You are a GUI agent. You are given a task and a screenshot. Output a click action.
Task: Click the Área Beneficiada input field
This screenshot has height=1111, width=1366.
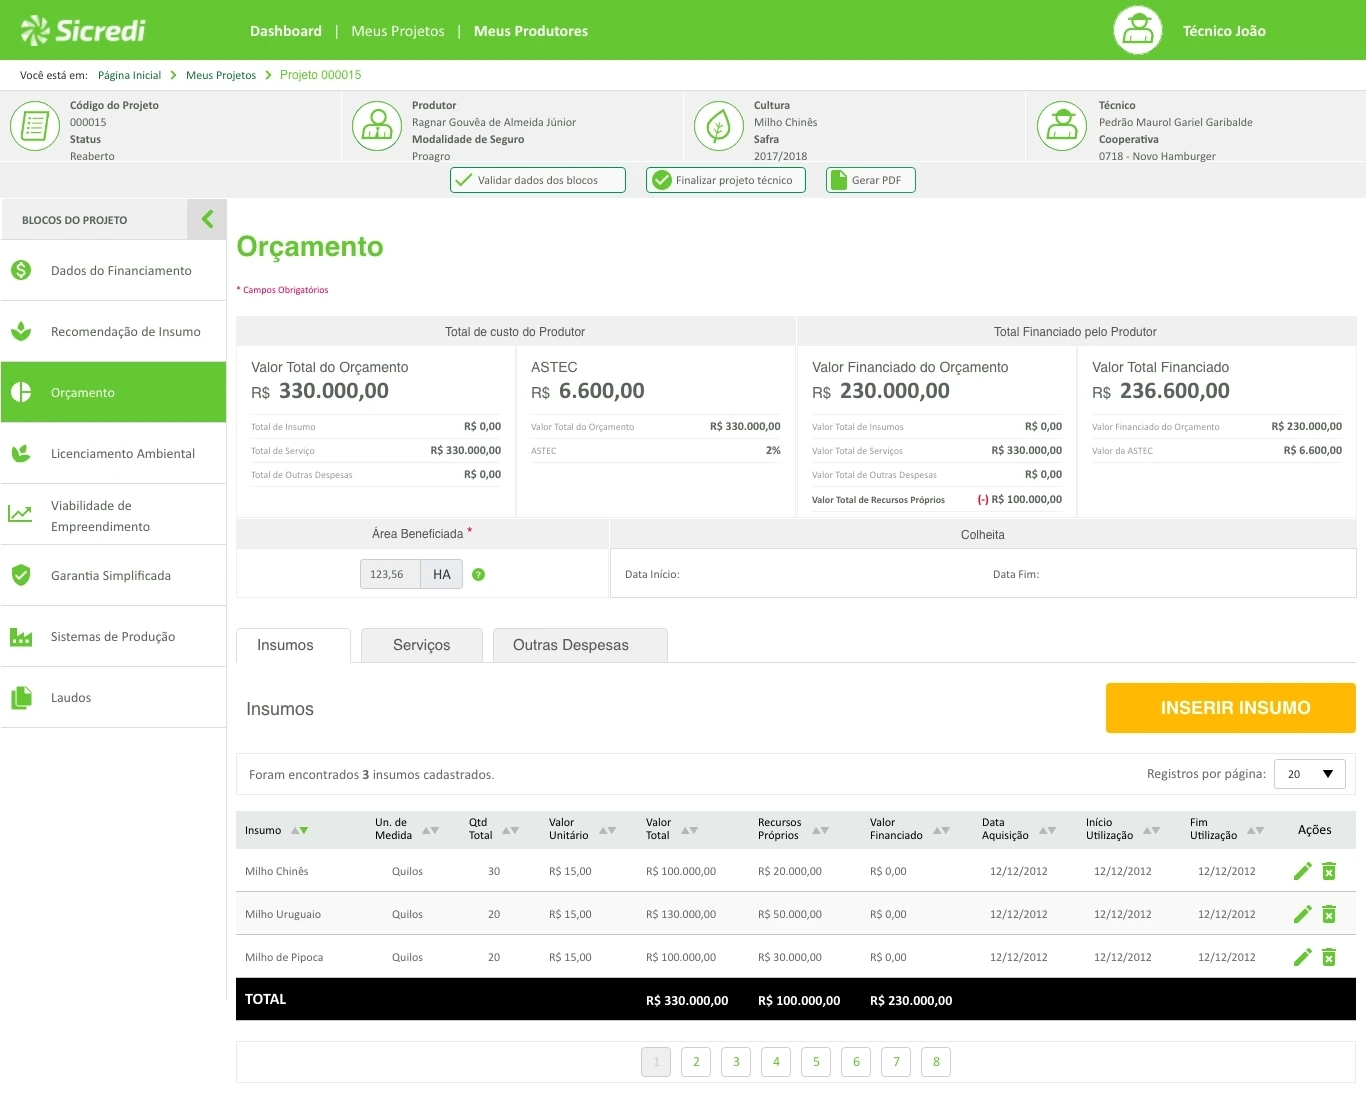390,574
